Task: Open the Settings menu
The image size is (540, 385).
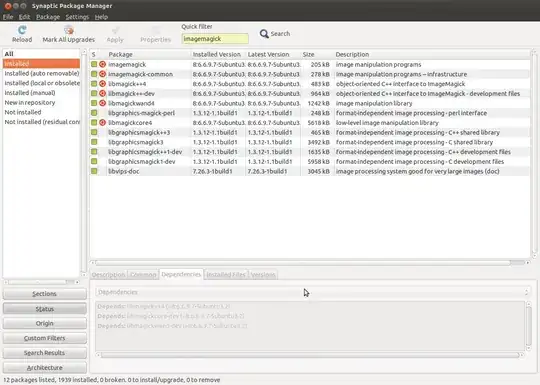Action: [x=77, y=17]
